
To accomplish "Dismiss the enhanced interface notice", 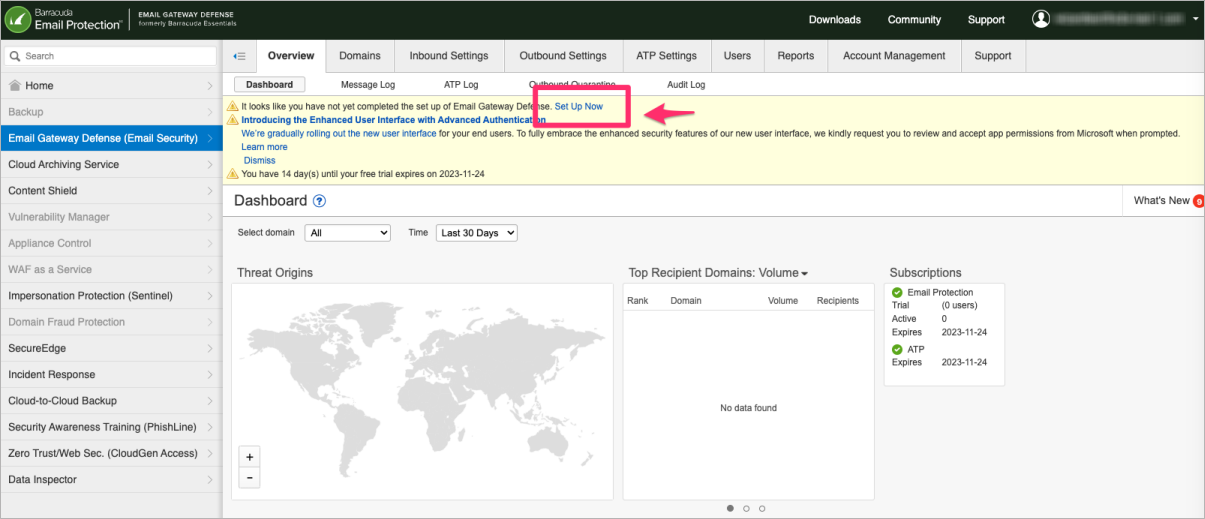I will click(260, 160).
